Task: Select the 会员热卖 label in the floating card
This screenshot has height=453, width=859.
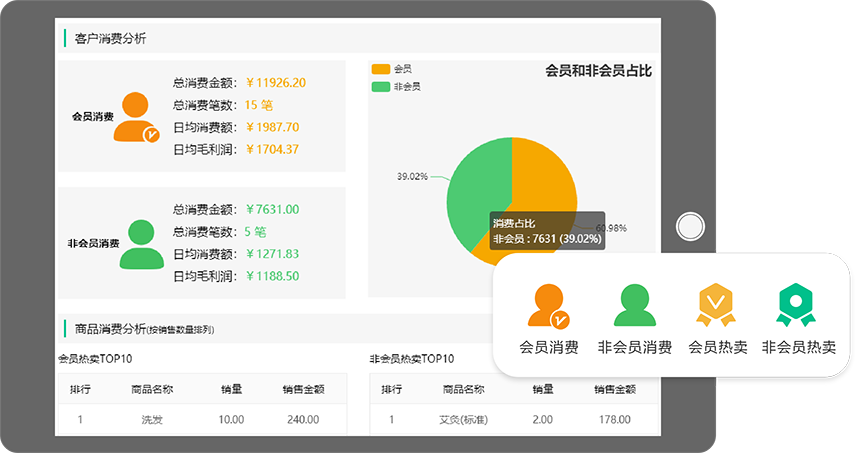Action: pyautogui.click(x=718, y=347)
